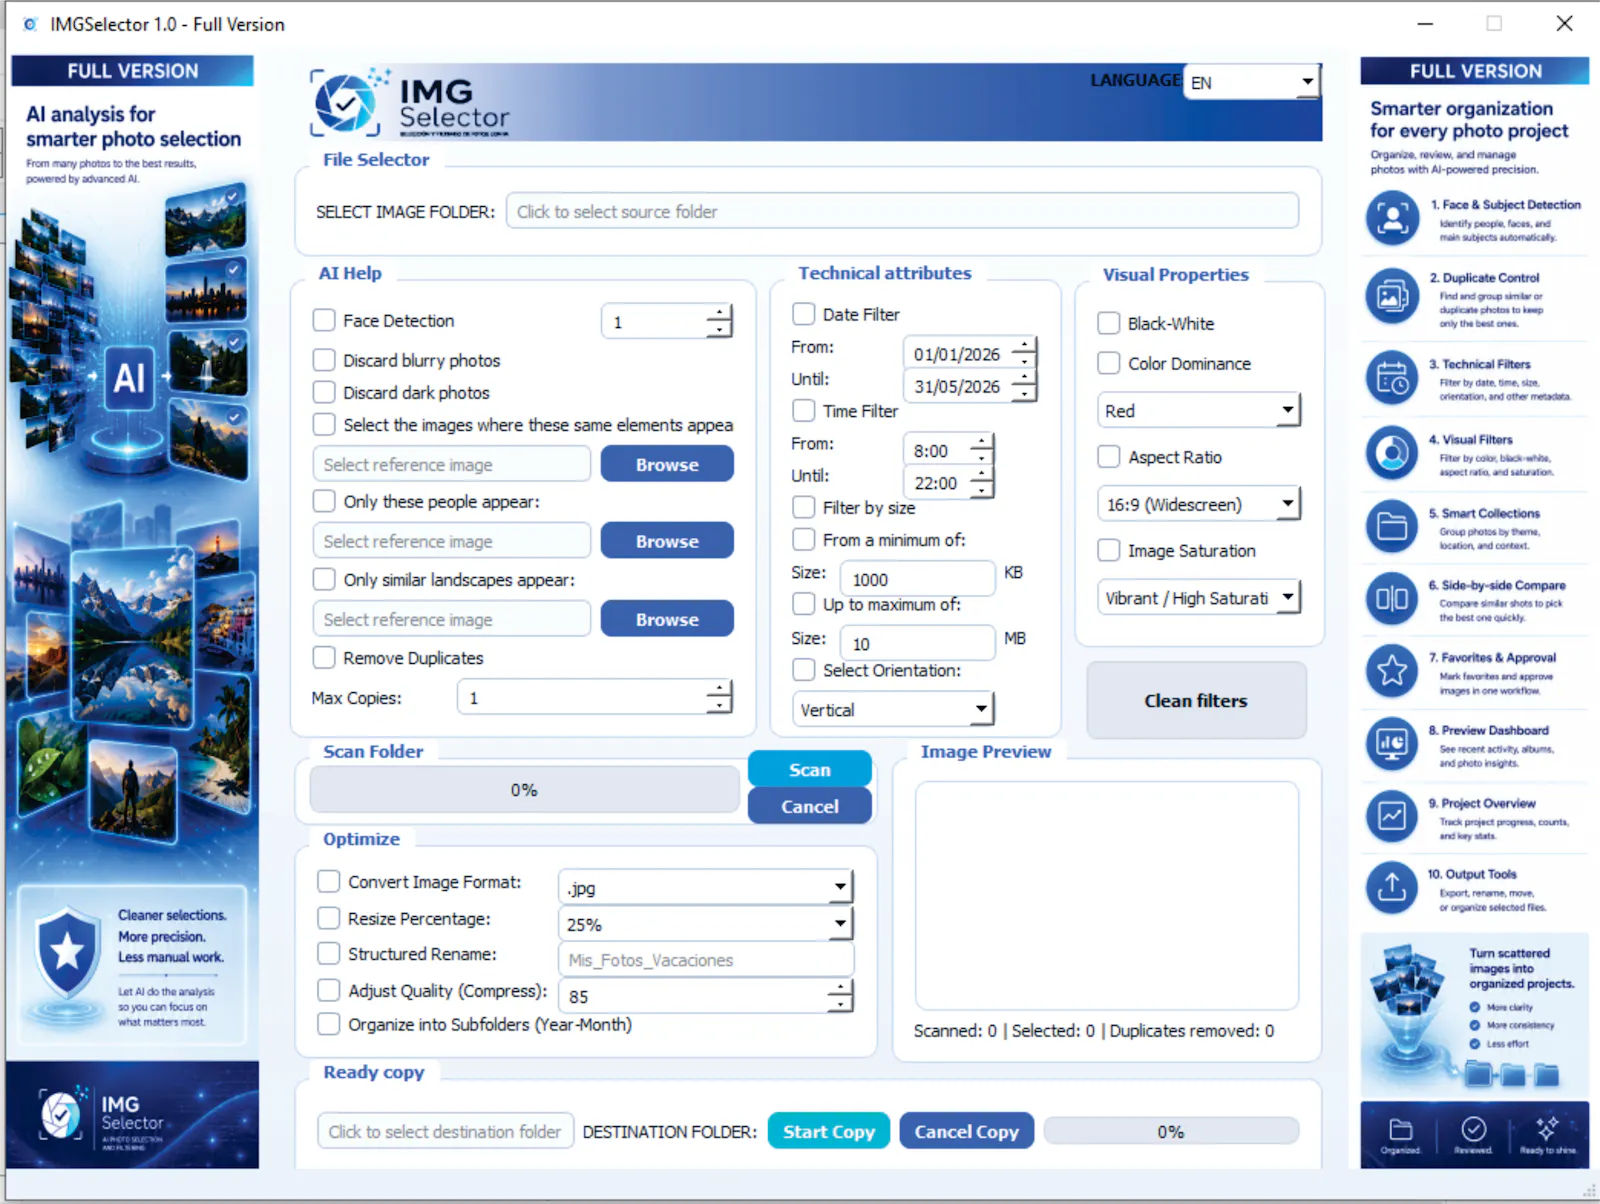This screenshot has width=1600, height=1204.
Task: Click the minimum size 1000 KB field
Action: point(918,579)
